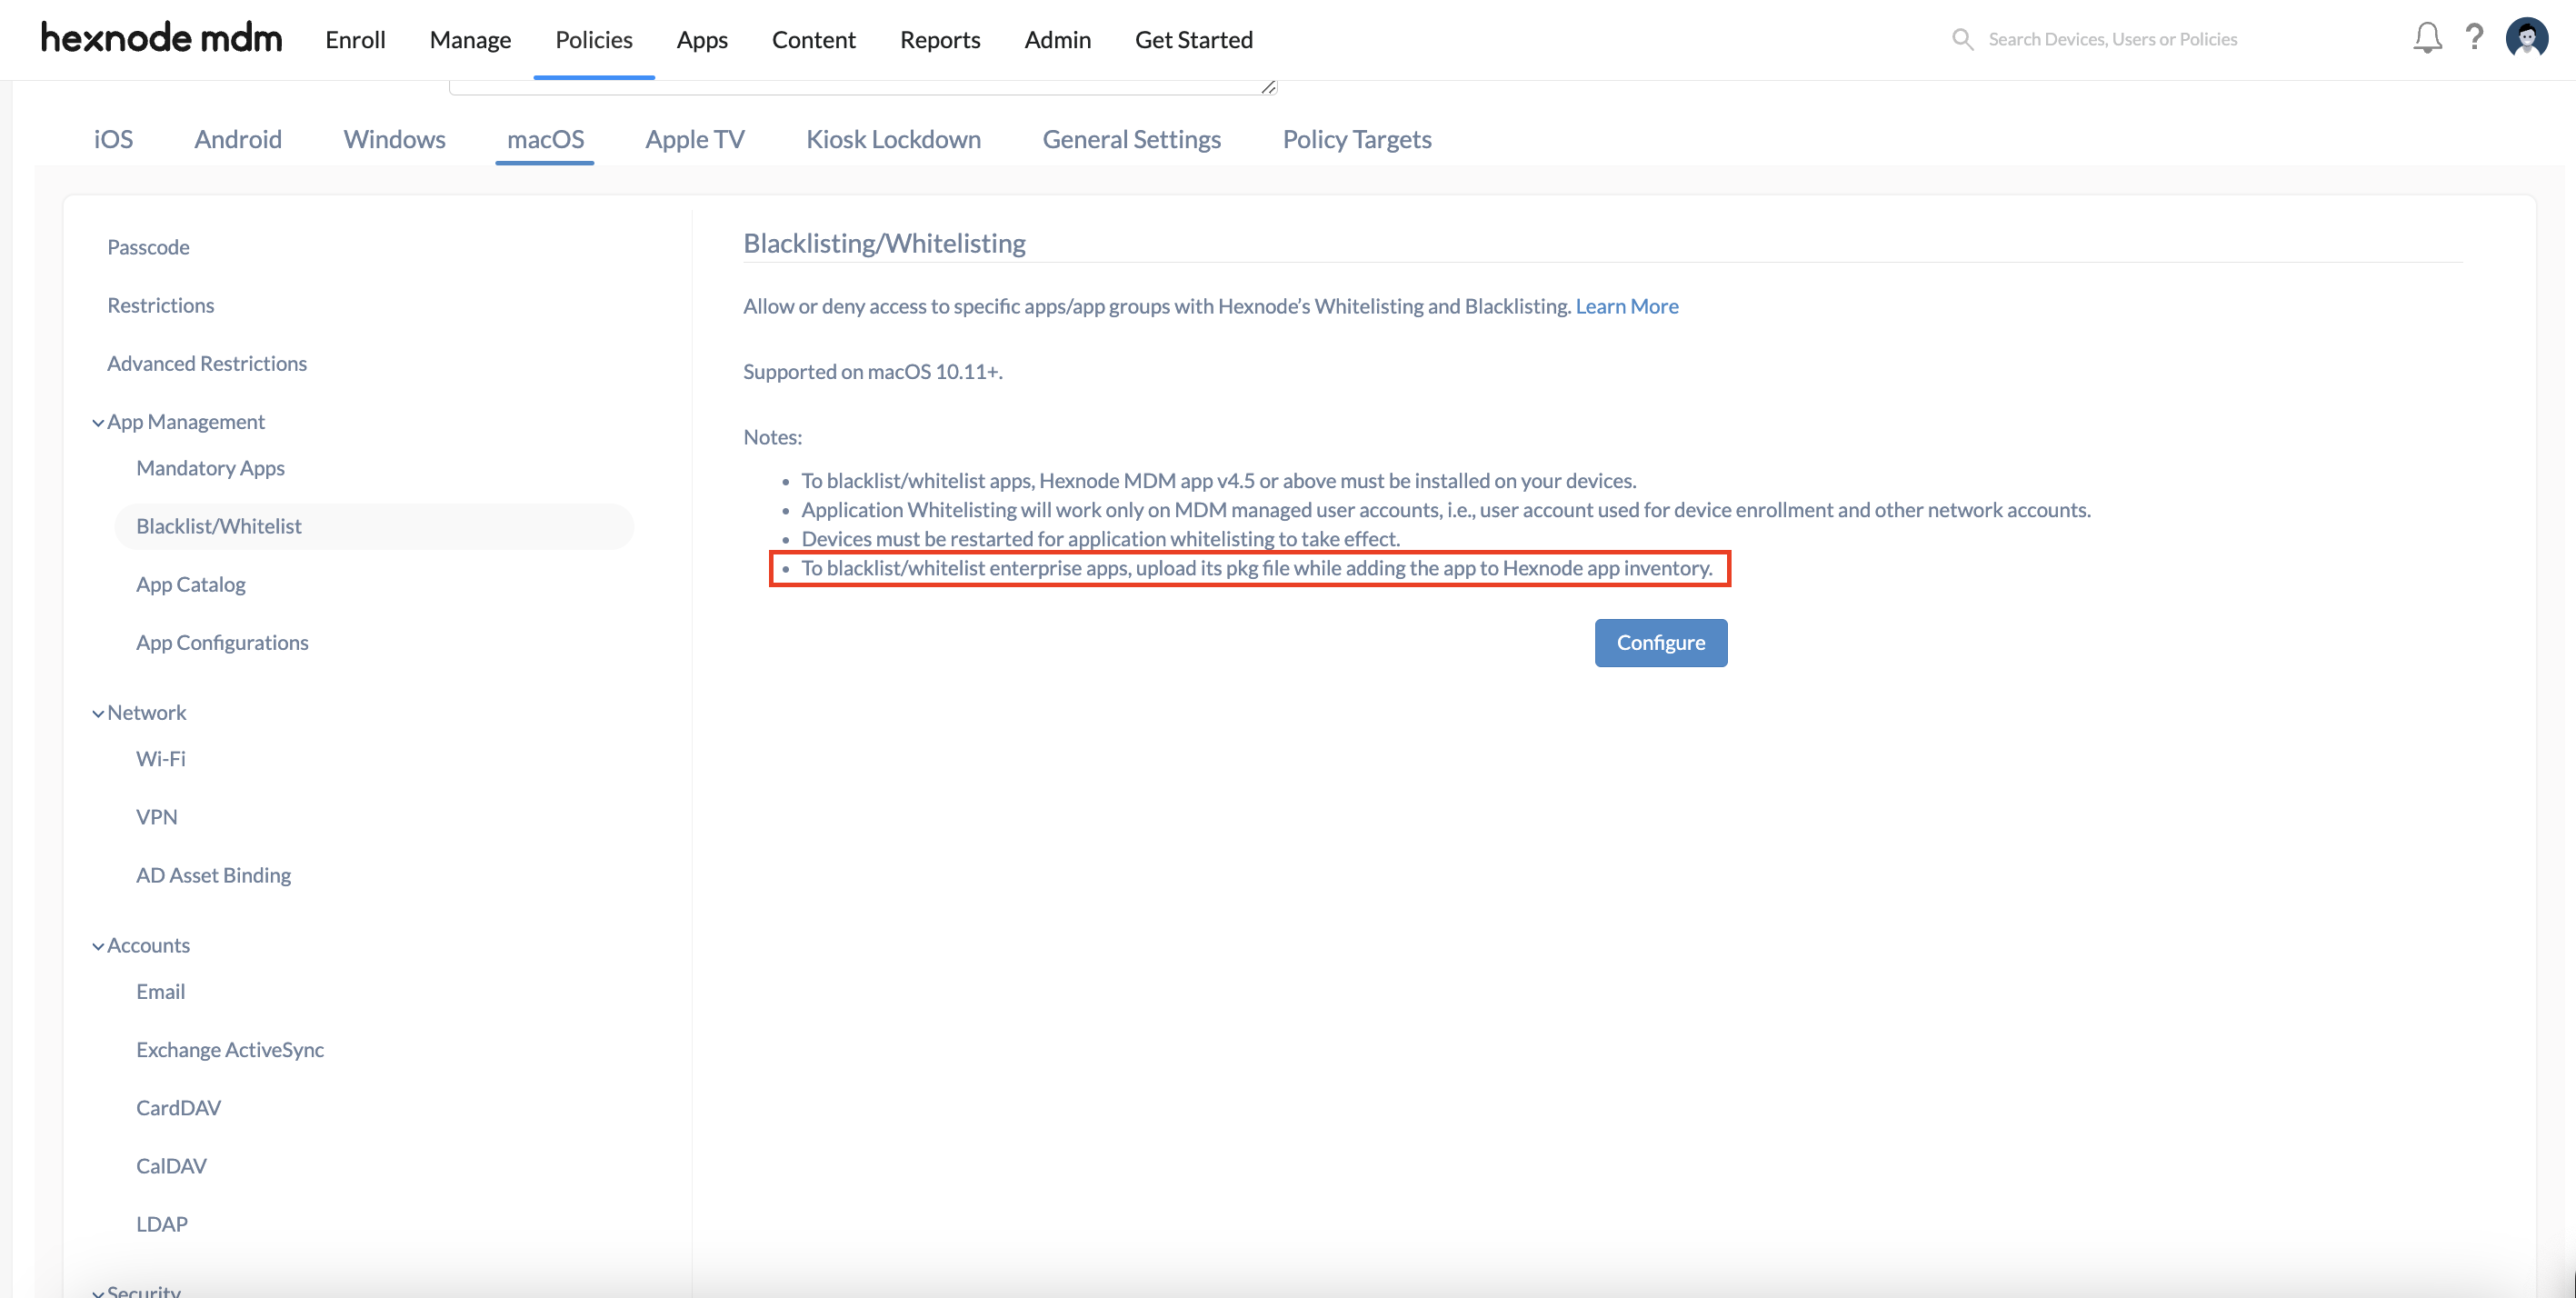Switch to the Kiosk Lockdown tab
Image resolution: width=2576 pixels, height=1298 pixels.
click(x=893, y=139)
